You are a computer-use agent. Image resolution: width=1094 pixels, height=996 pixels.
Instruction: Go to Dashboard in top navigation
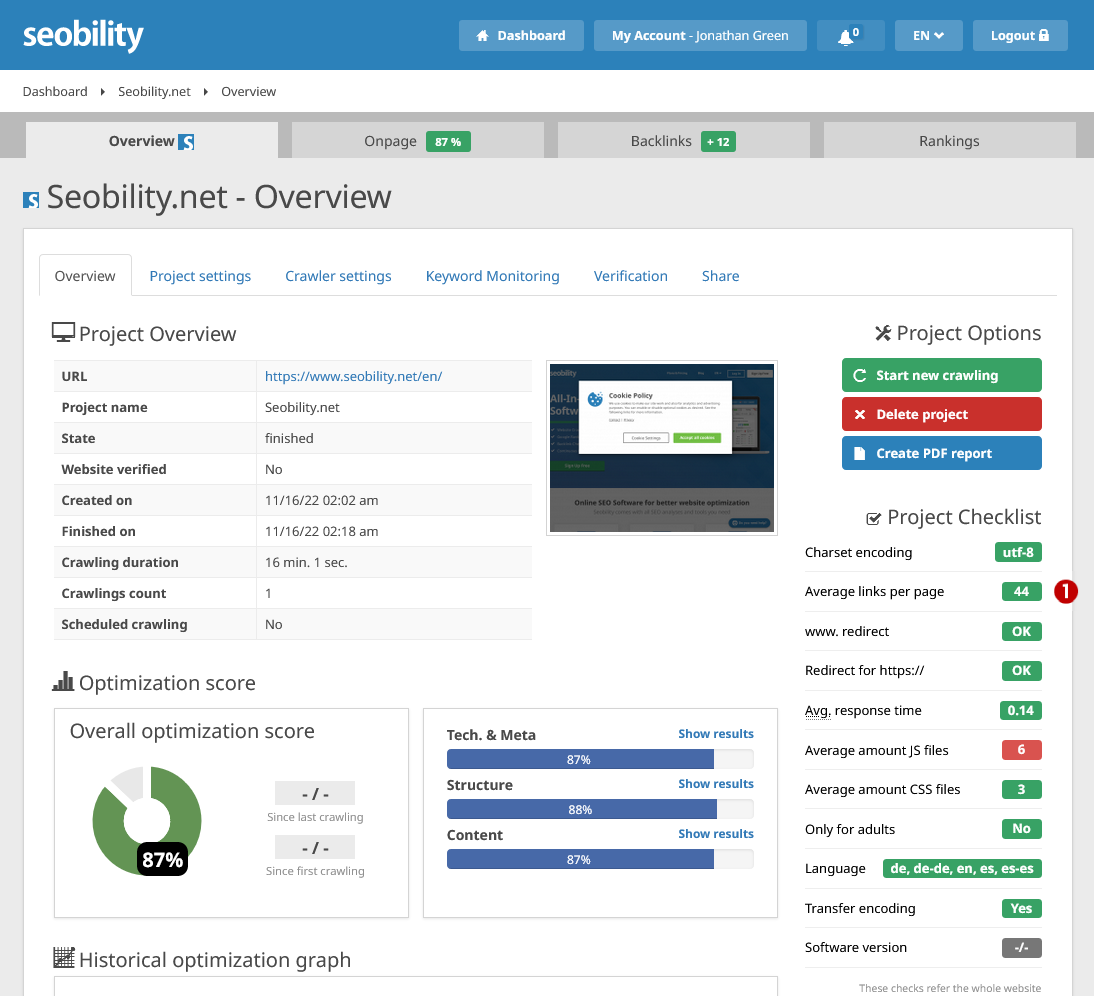click(520, 36)
